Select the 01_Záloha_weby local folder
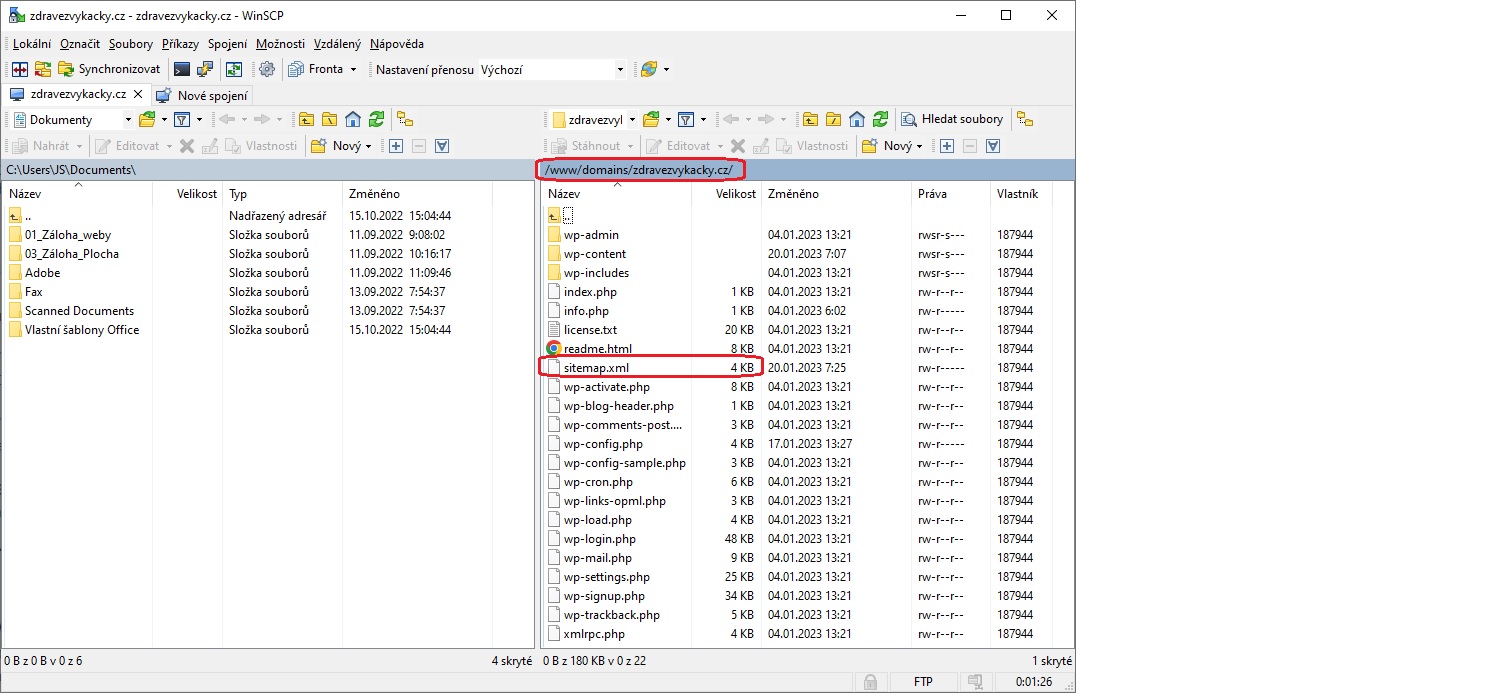This screenshot has height=693, width=1496. (x=68, y=235)
